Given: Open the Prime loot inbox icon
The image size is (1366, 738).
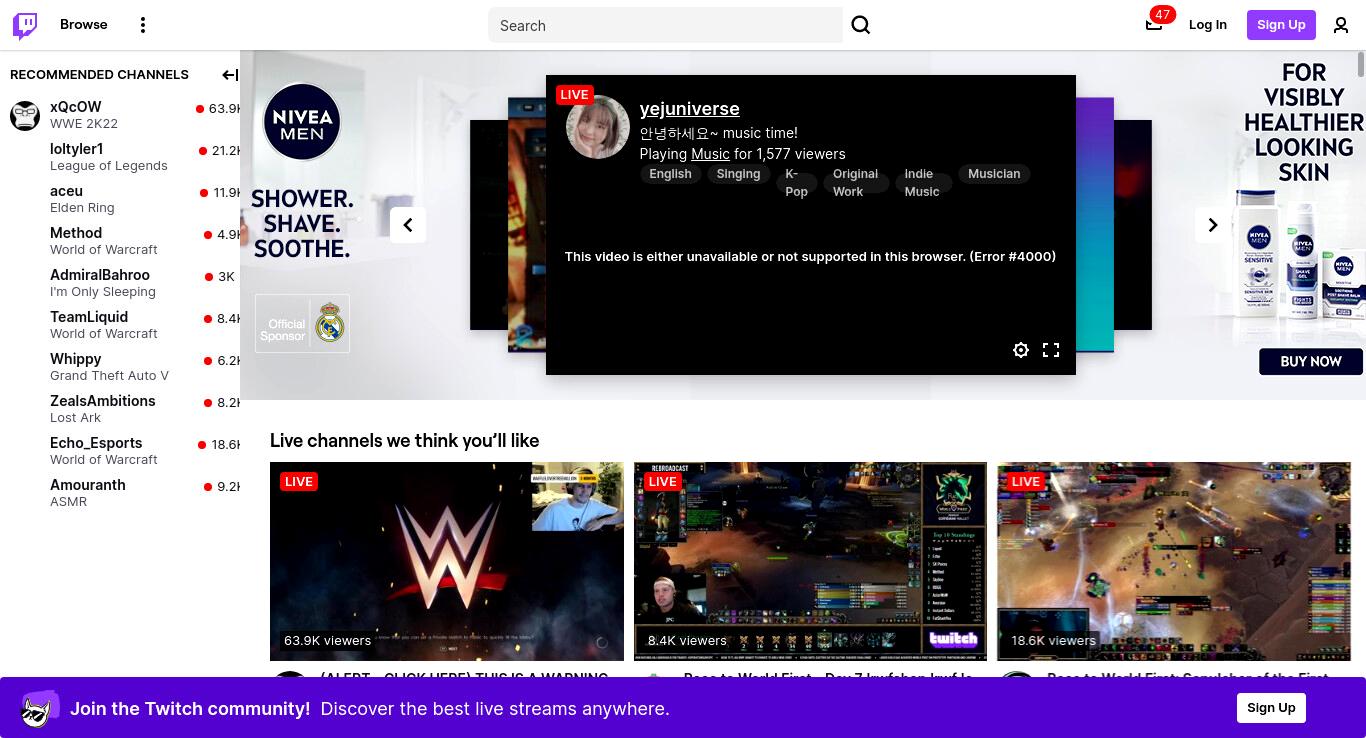Looking at the screenshot, I should [1154, 25].
